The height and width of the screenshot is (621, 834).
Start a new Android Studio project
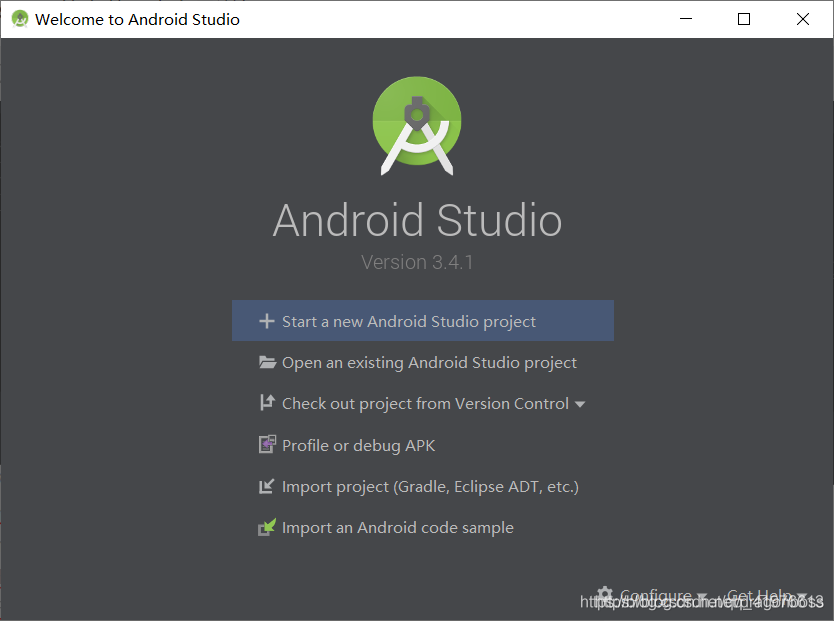(423, 321)
